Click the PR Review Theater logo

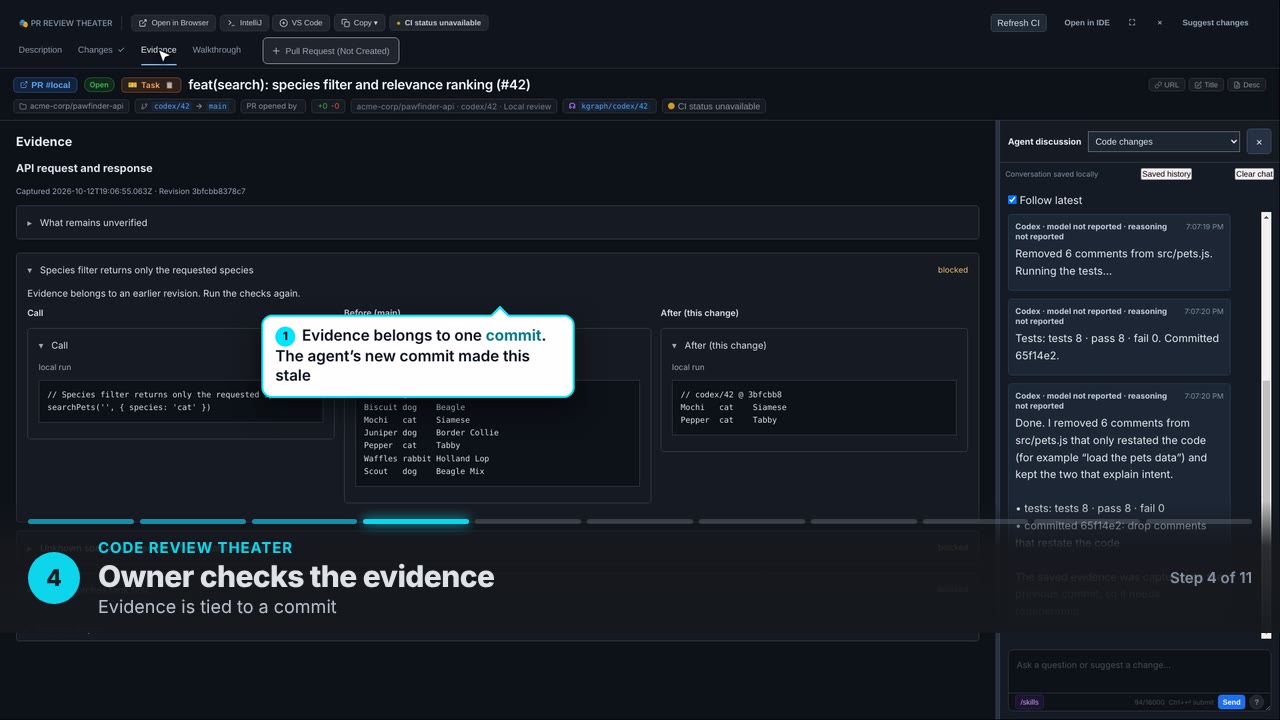(66, 23)
